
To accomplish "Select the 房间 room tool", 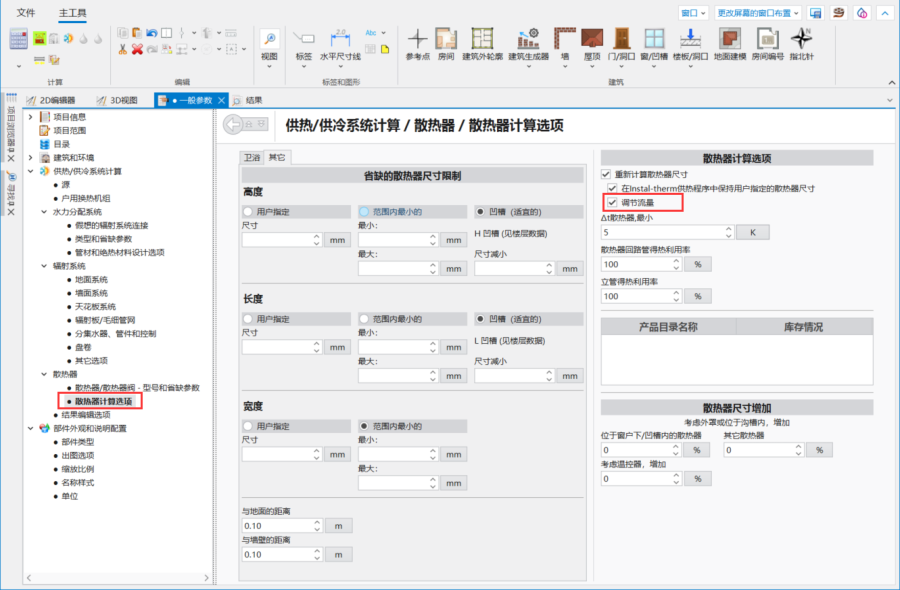I will [445, 41].
